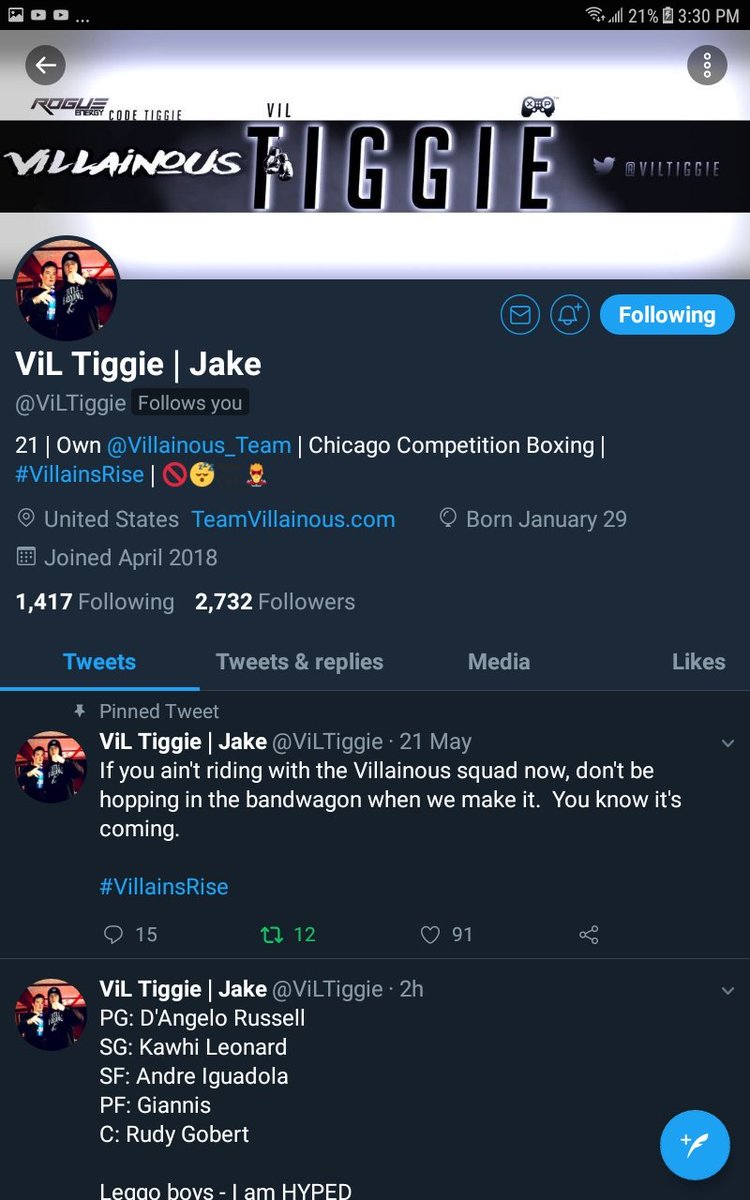Tap the back arrow icon
This screenshot has height=1200, width=750.
point(45,66)
